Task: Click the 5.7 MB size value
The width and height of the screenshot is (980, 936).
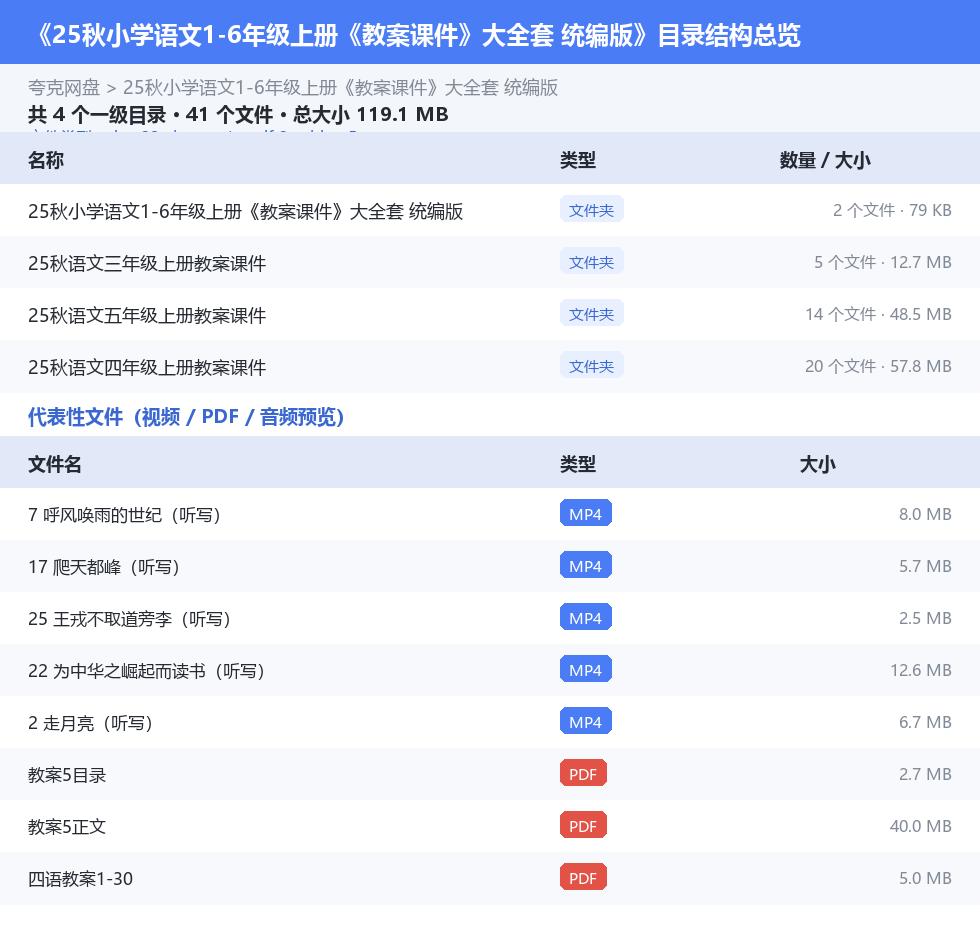Action: (x=925, y=565)
